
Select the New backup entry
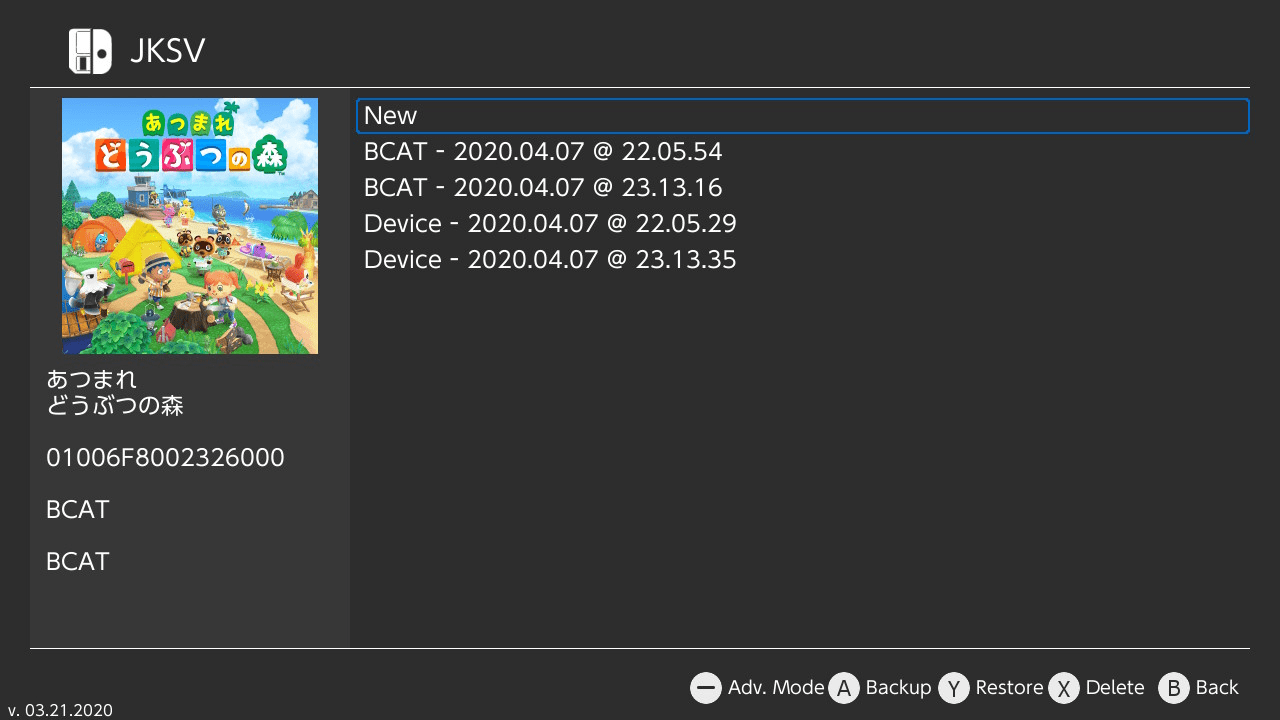[803, 116]
